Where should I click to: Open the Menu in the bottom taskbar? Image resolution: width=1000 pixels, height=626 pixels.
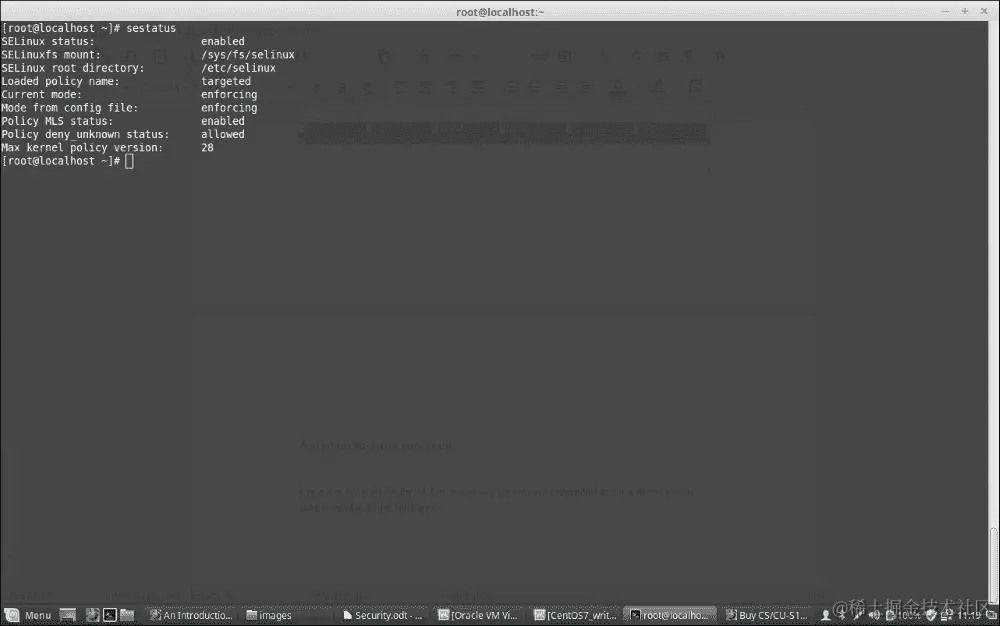click(x=30, y=615)
